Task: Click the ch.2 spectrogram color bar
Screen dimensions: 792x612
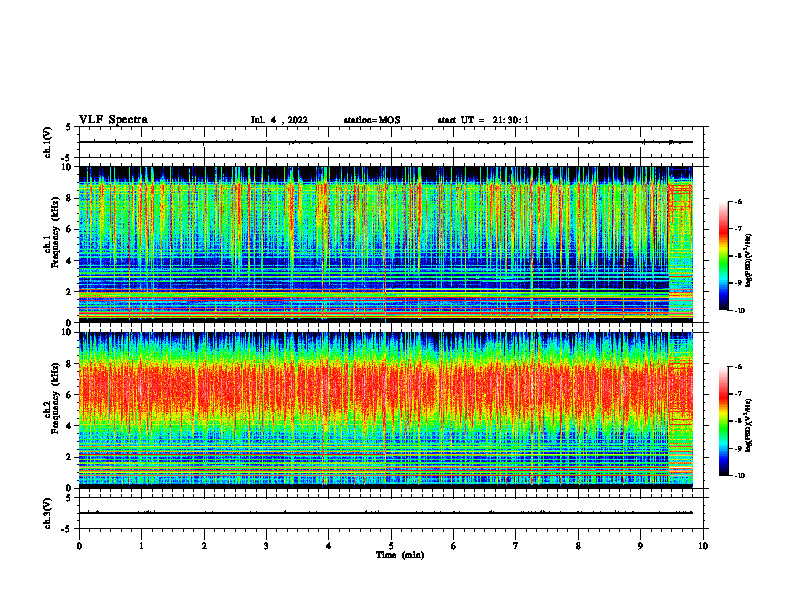Action: pyautogui.click(x=723, y=421)
